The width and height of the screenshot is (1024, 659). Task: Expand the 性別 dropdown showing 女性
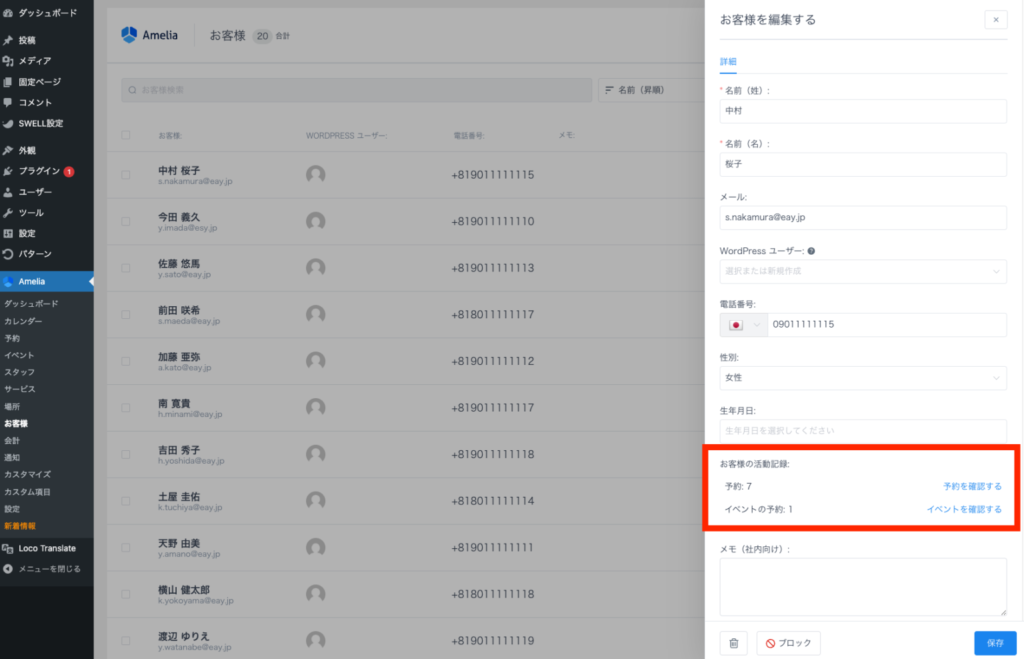click(862, 378)
